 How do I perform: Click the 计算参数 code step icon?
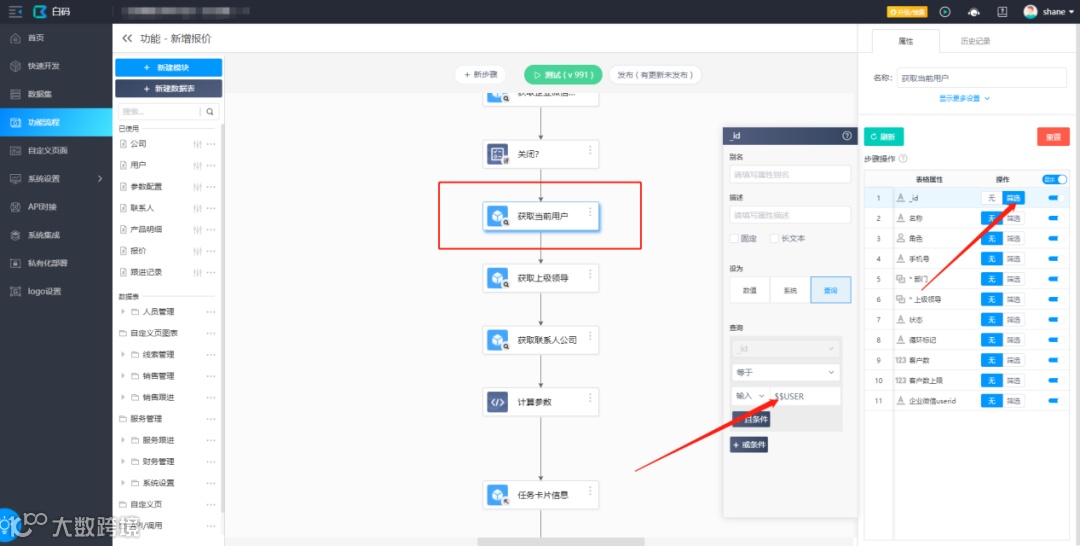497,402
